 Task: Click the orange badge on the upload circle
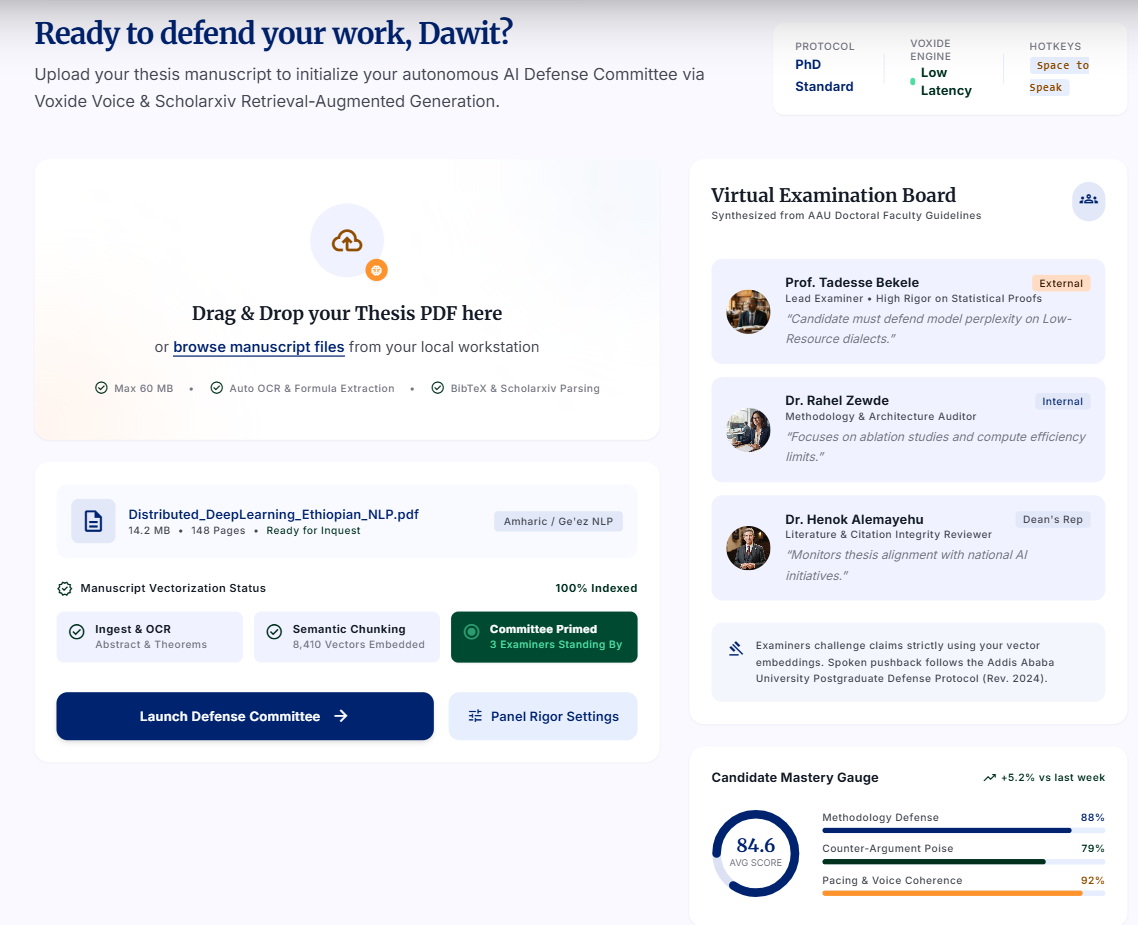coord(376,270)
